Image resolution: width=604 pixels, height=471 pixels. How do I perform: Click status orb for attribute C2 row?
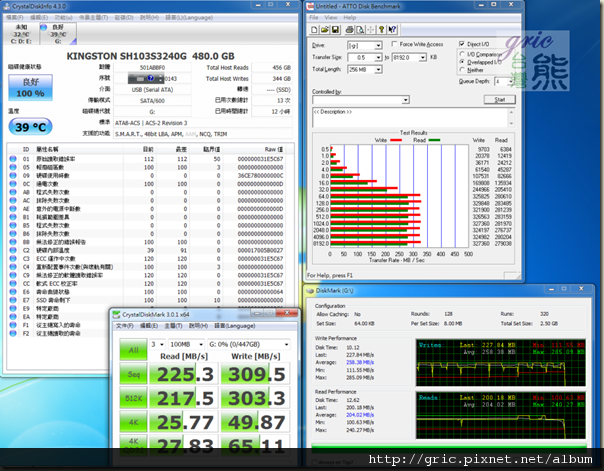pos(13,250)
